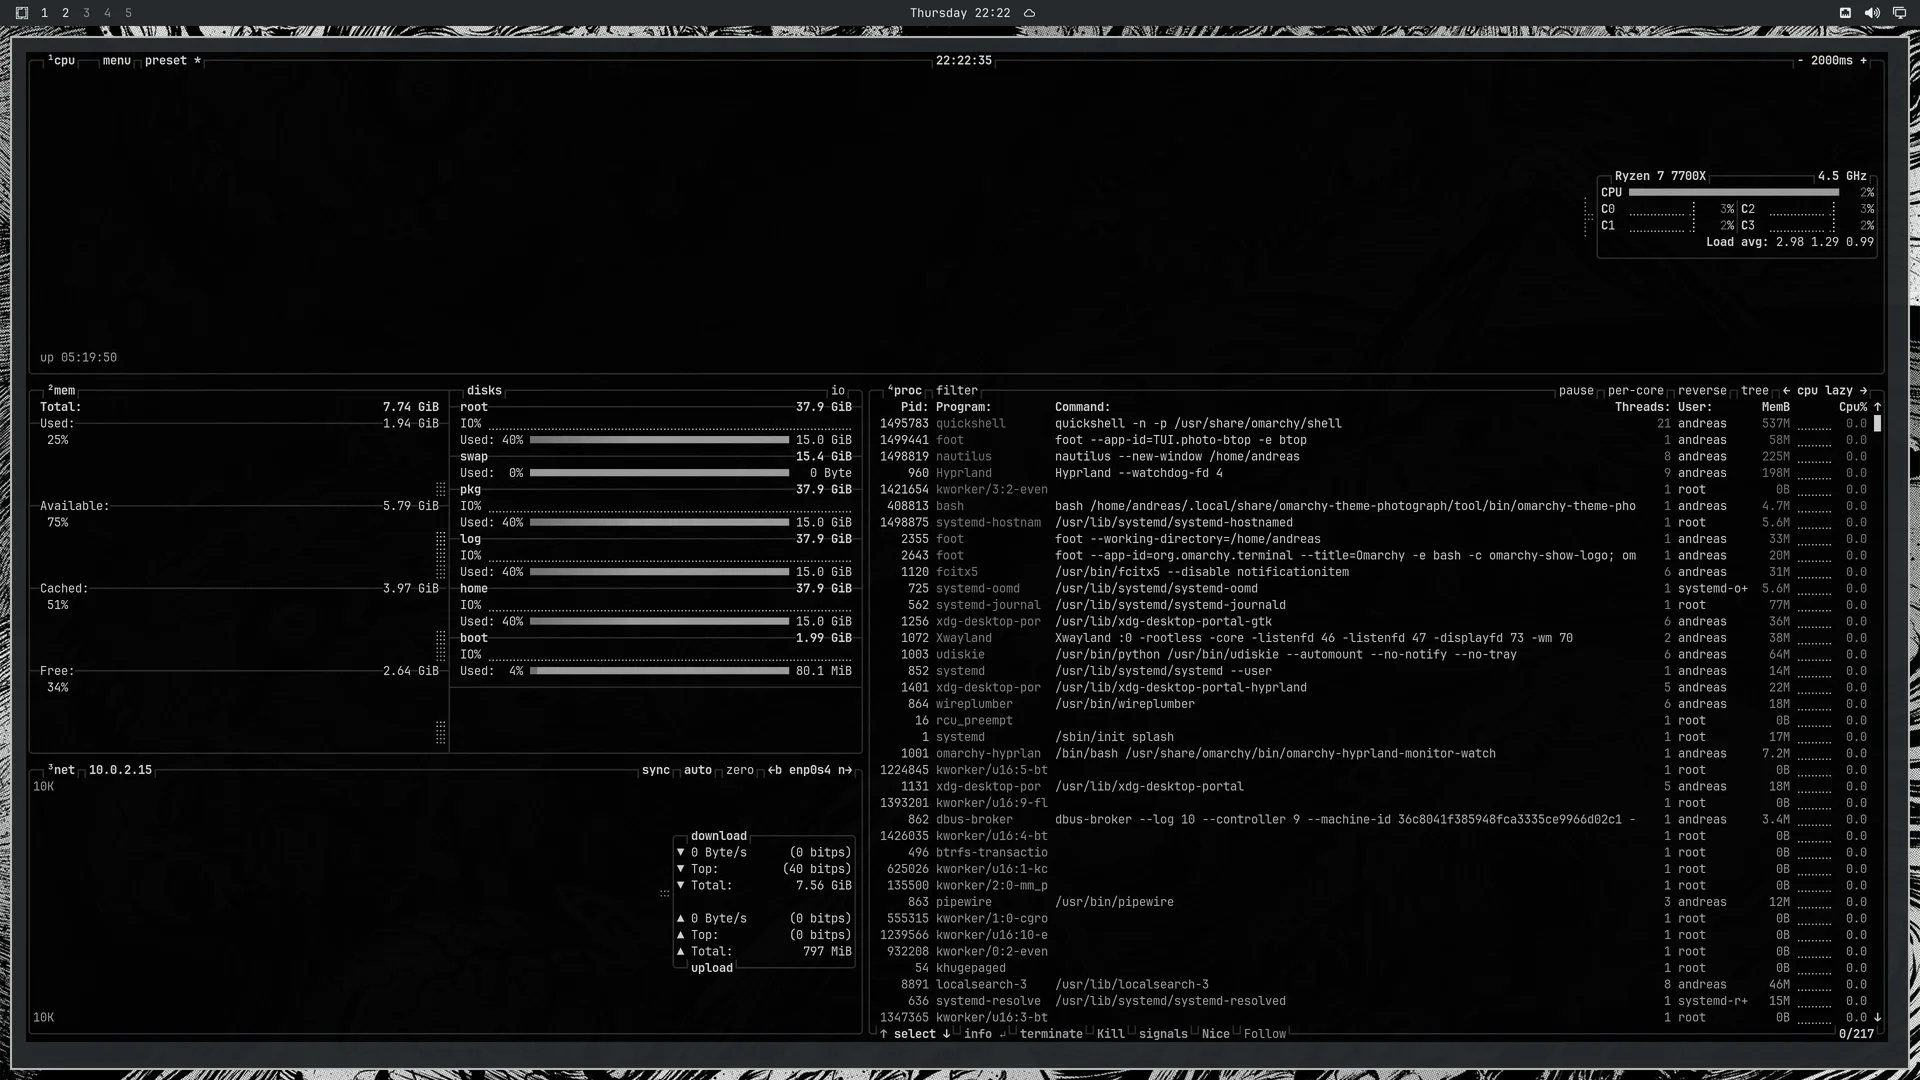Decrease update interval with minus sign
The width and height of the screenshot is (1920, 1080).
point(1800,61)
